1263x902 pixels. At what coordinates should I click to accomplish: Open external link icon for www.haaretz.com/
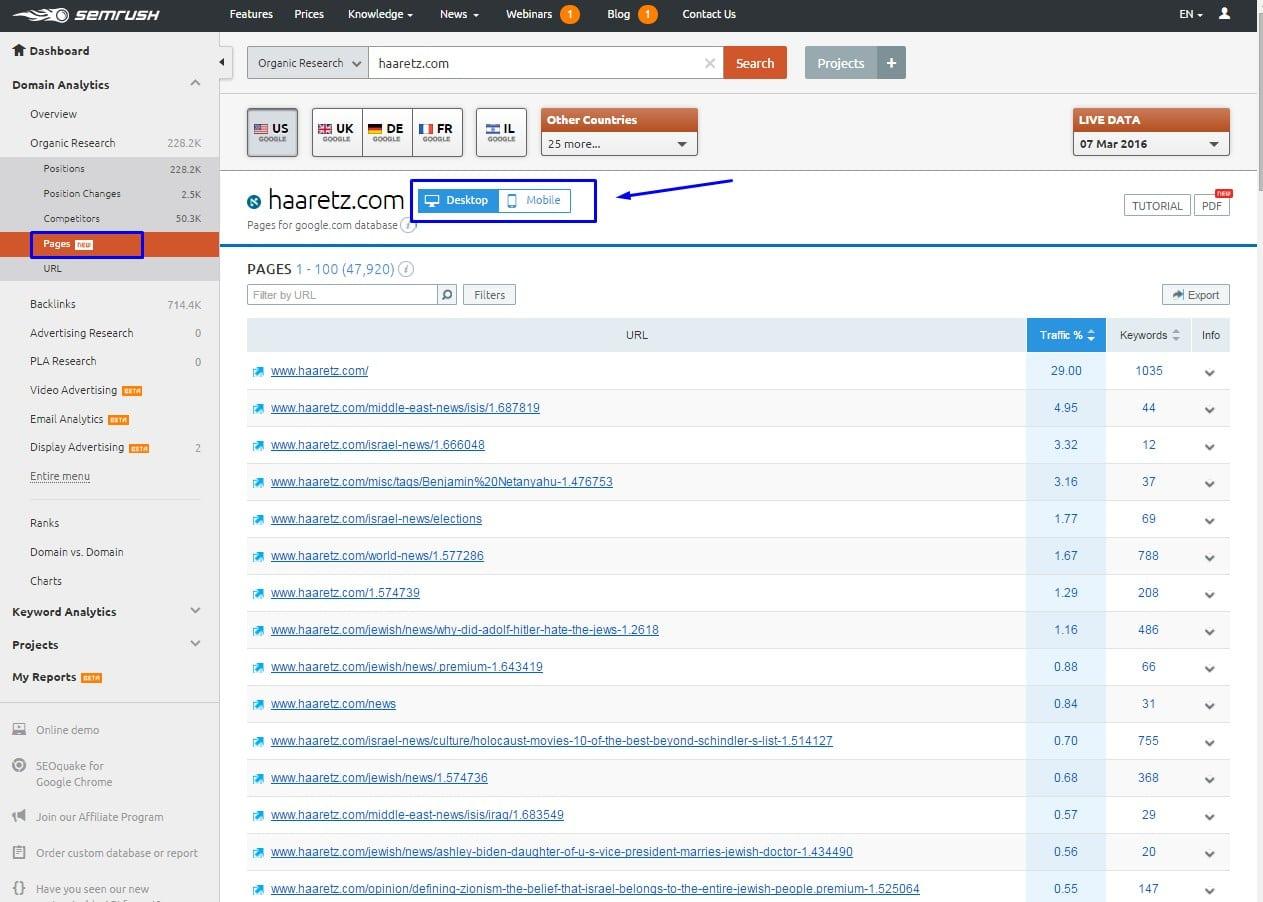click(x=258, y=371)
